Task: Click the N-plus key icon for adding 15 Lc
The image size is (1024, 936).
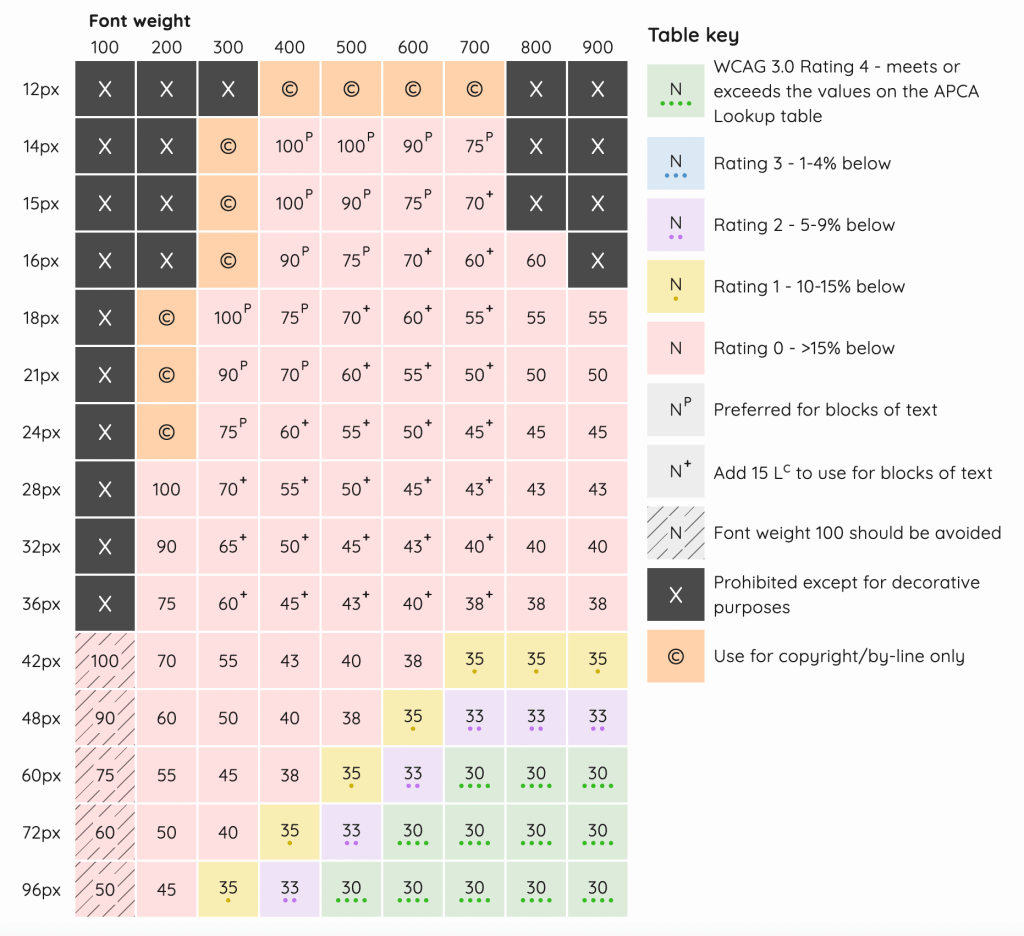Action: pyautogui.click(x=676, y=472)
